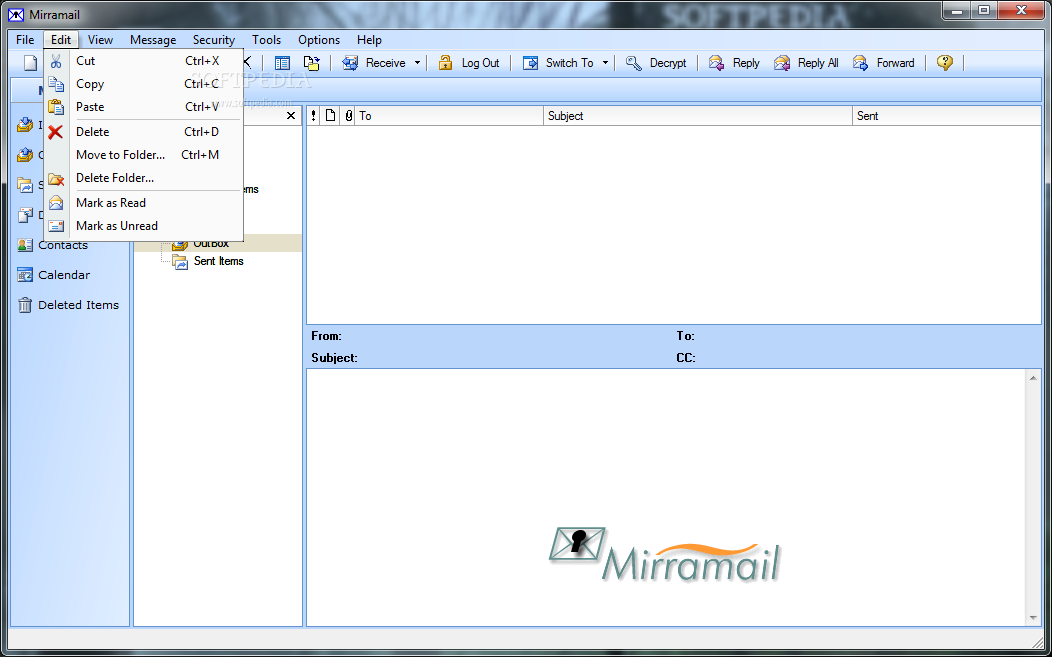The height and width of the screenshot is (657, 1052).
Task: Choose Mark as Read
Action: [x=143, y=203]
